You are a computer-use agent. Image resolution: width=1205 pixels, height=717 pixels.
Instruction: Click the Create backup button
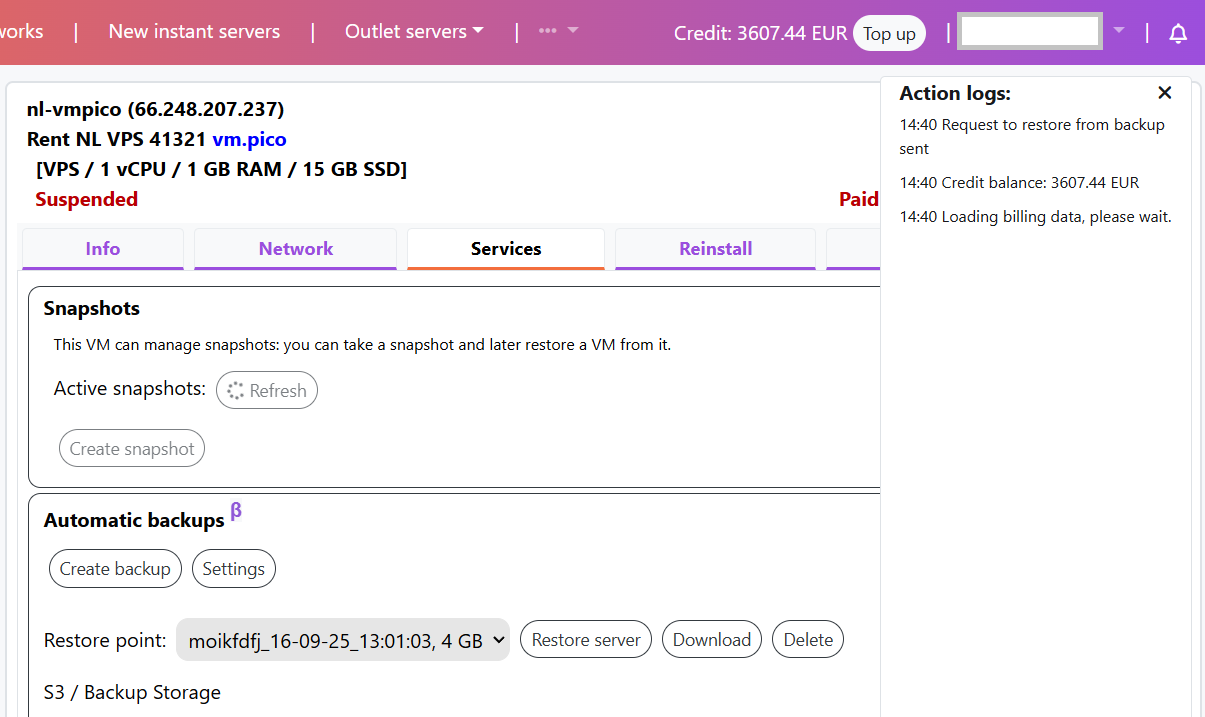[115, 569]
